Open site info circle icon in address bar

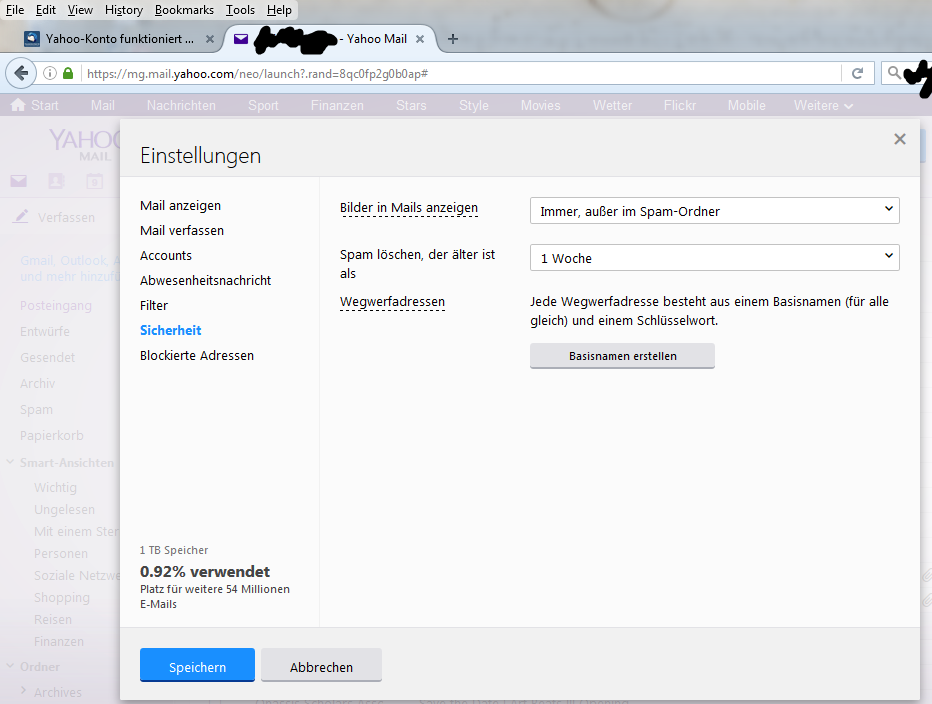tap(50, 73)
